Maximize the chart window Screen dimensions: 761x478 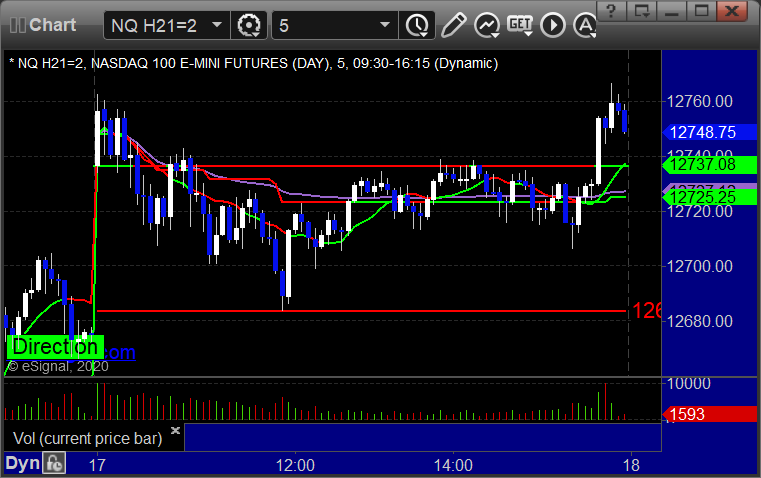701,11
